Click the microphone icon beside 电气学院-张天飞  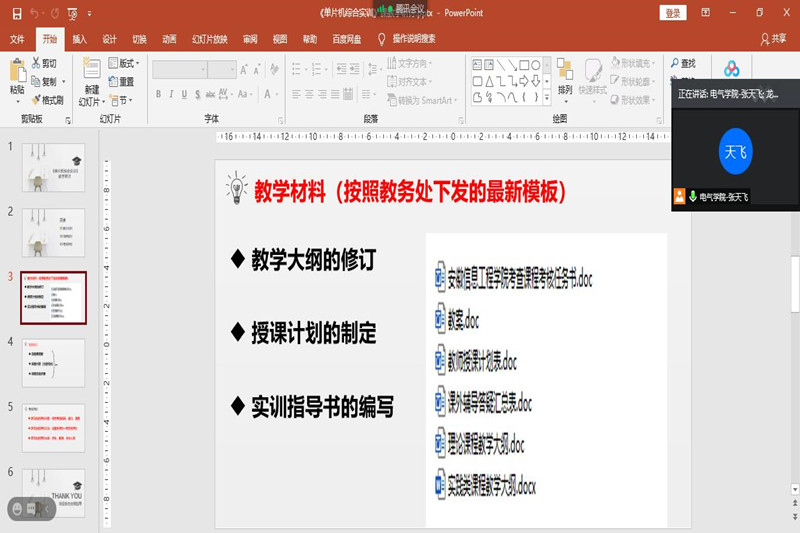693,196
